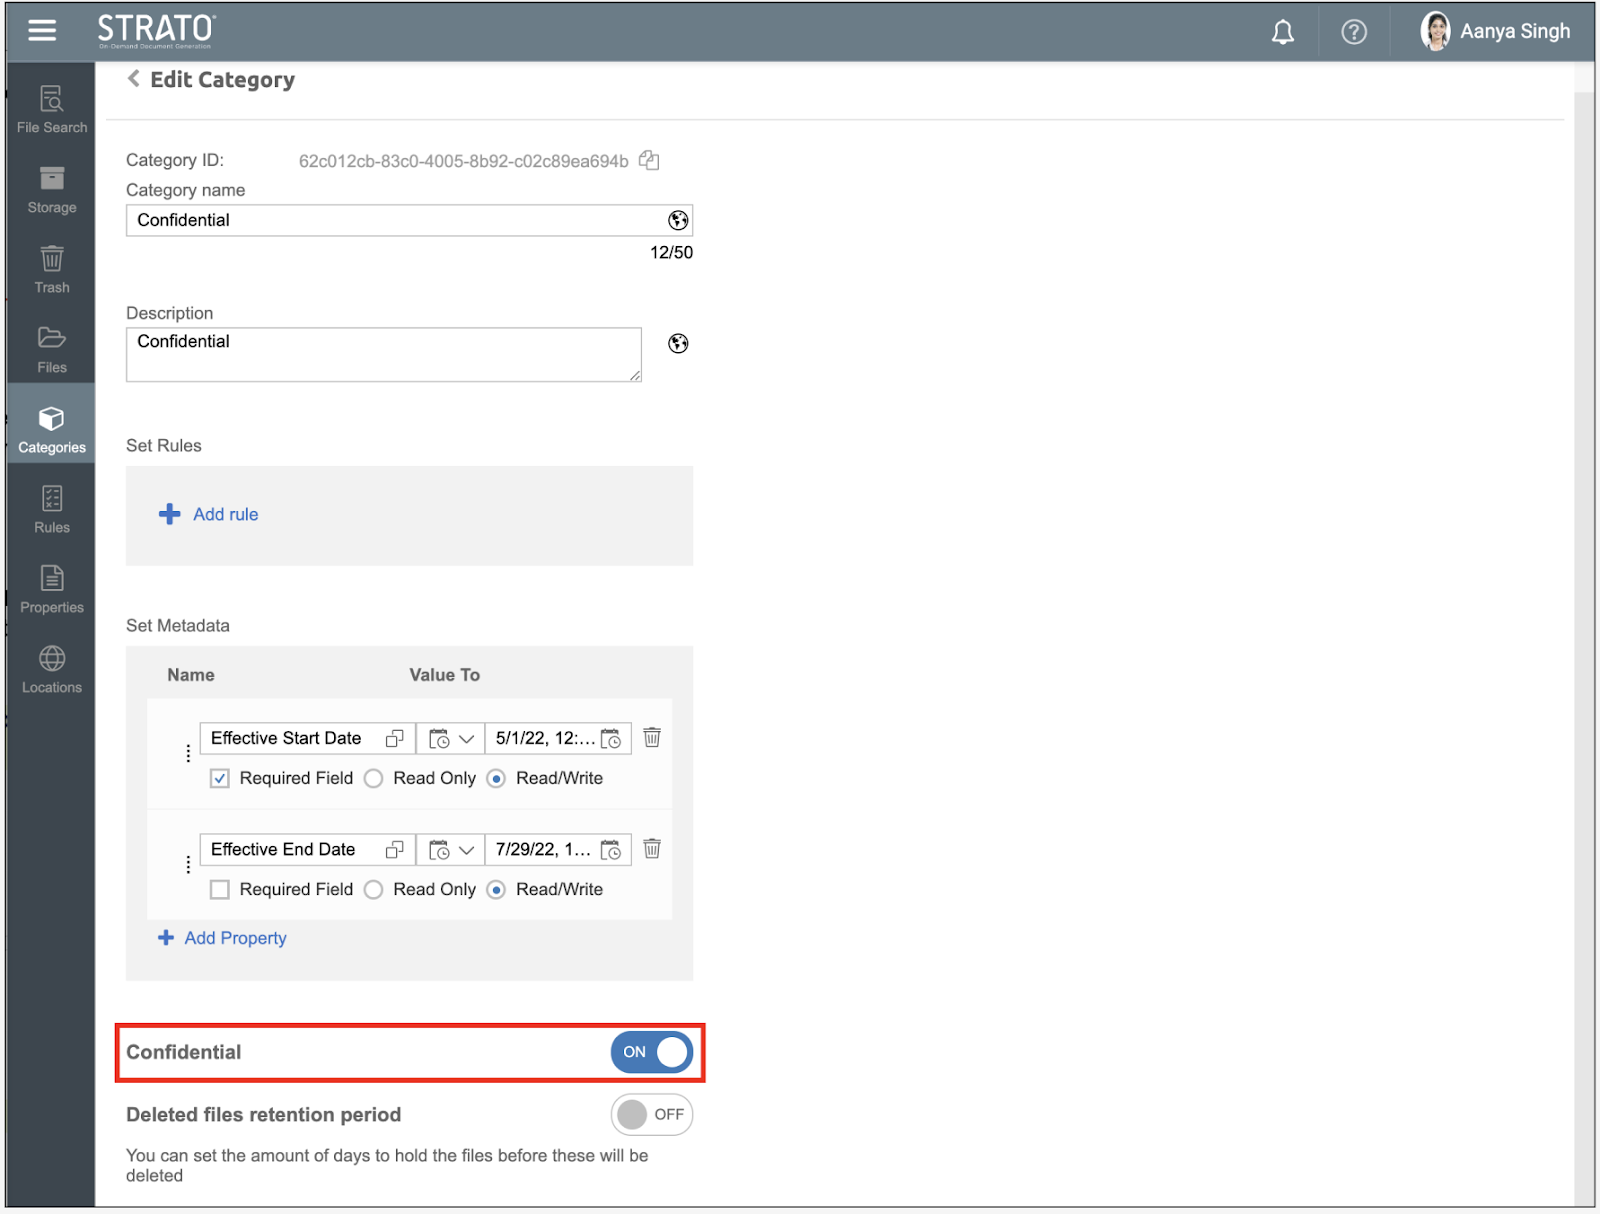The width and height of the screenshot is (1600, 1214).
Task: Go to File Search in sidebar
Action: click(52, 109)
